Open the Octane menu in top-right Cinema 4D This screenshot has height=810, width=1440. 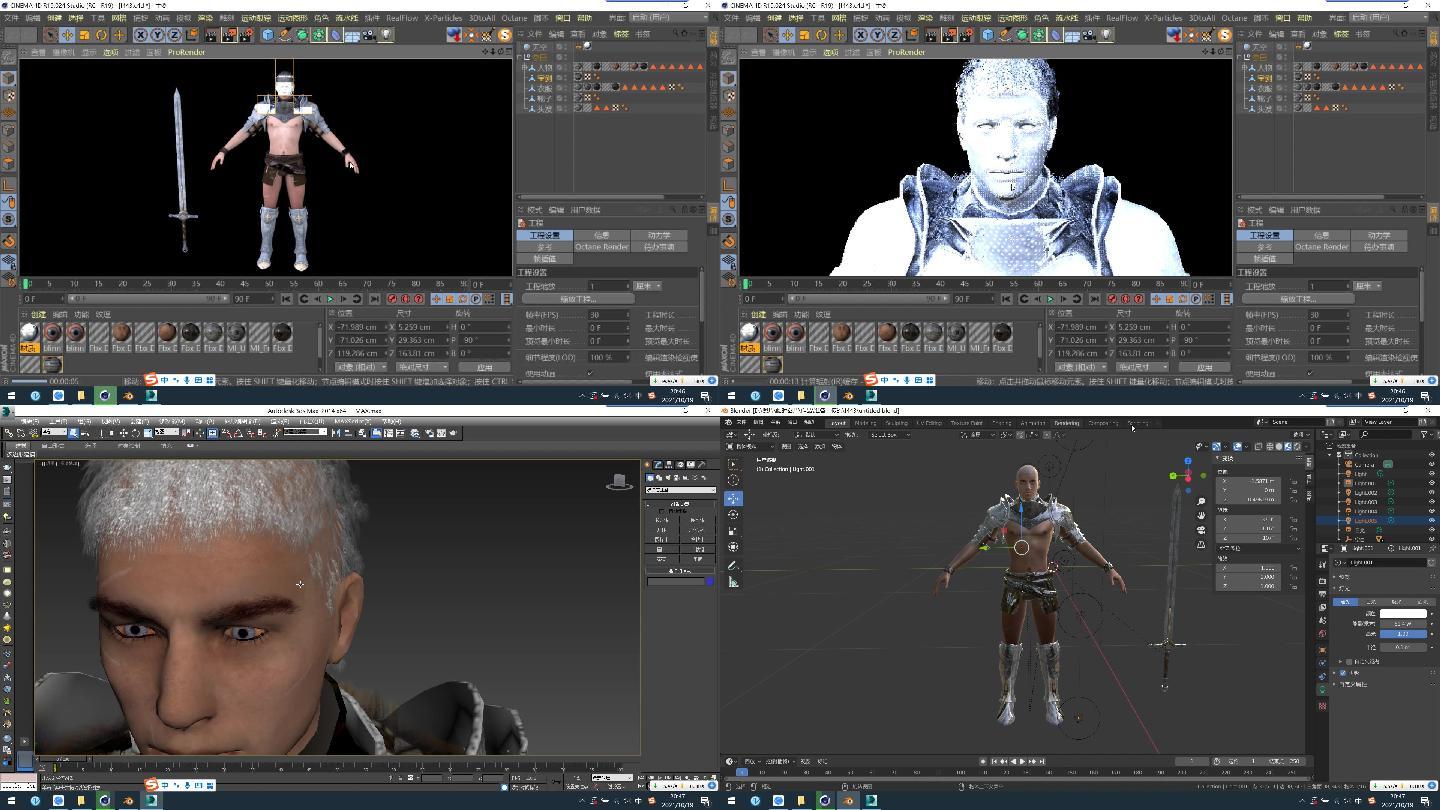tap(1234, 17)
